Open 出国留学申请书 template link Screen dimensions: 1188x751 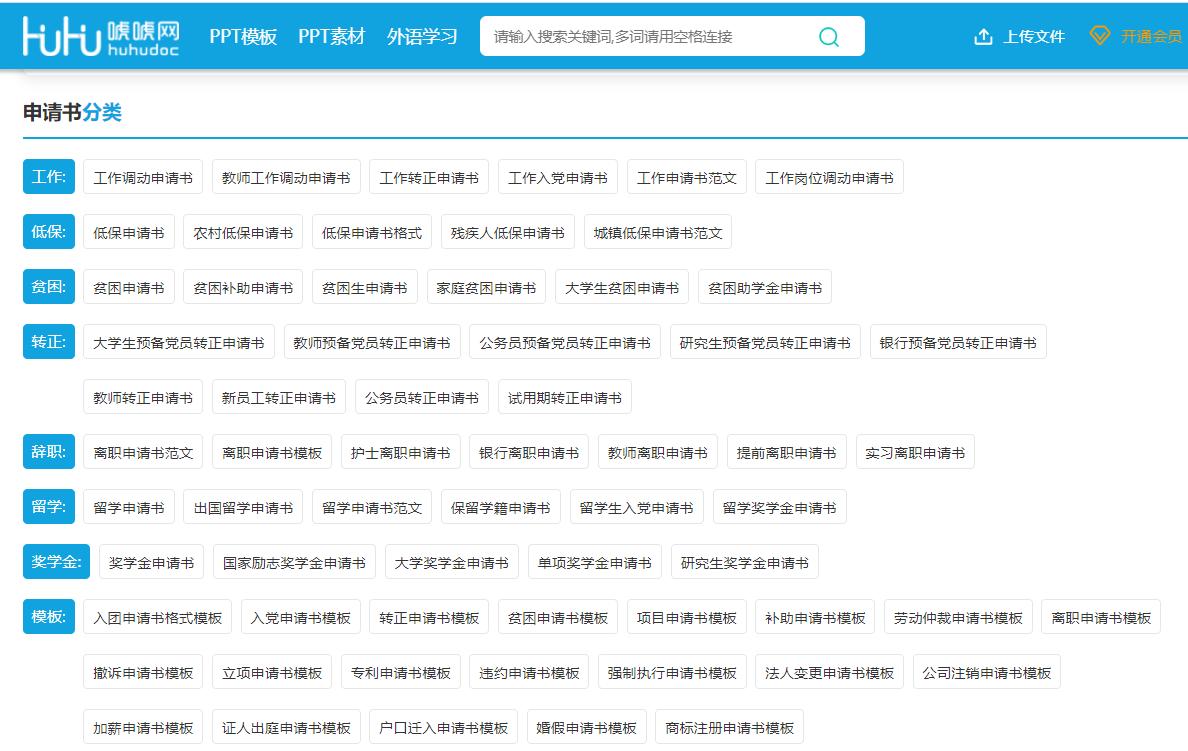[x=243, y=506]
